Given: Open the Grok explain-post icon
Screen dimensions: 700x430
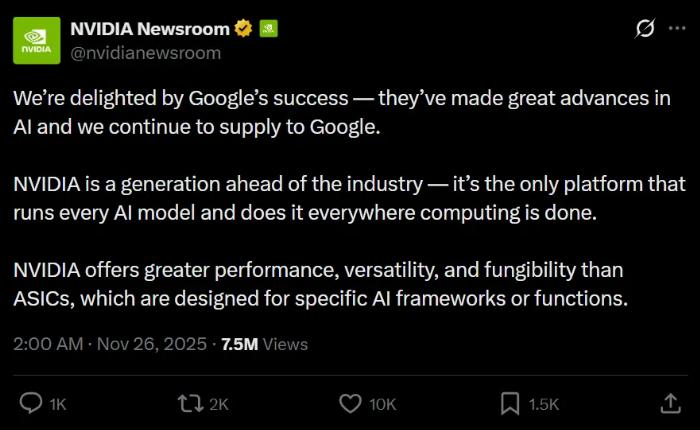Looking at the screenshot, I should click(645, 30).
